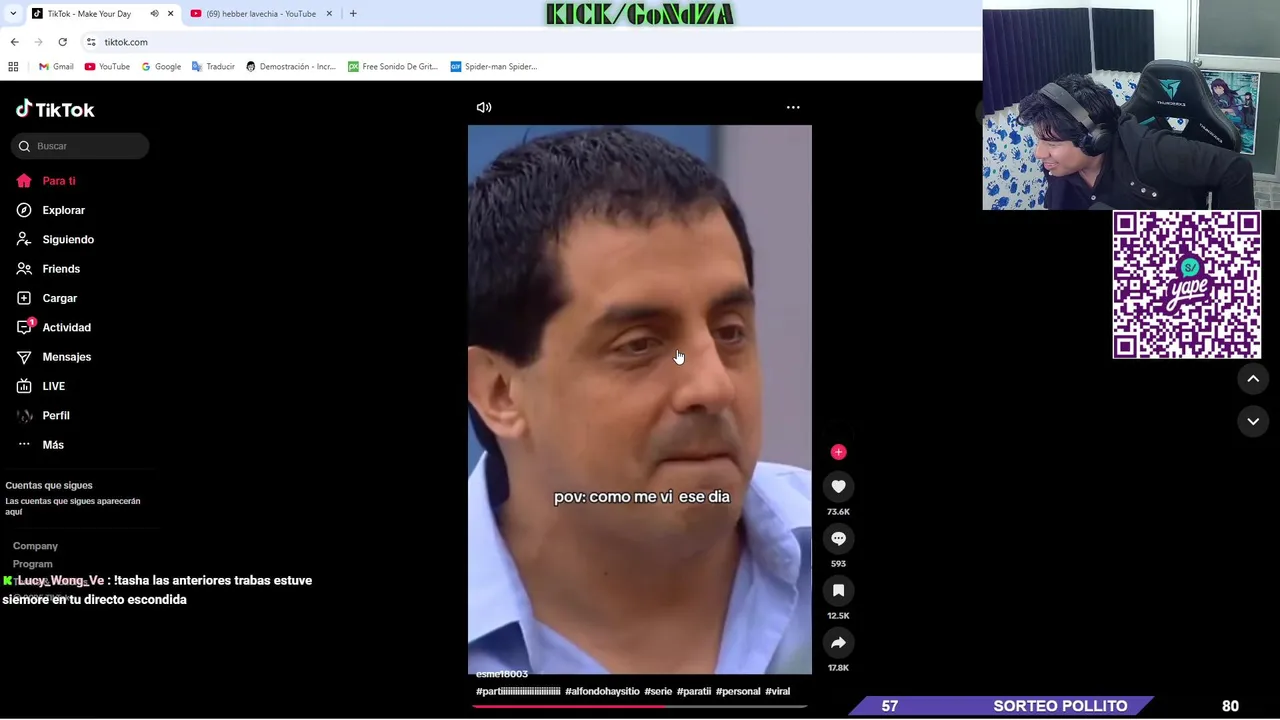Bookmark the video to favorites

[x=838, y=591]
